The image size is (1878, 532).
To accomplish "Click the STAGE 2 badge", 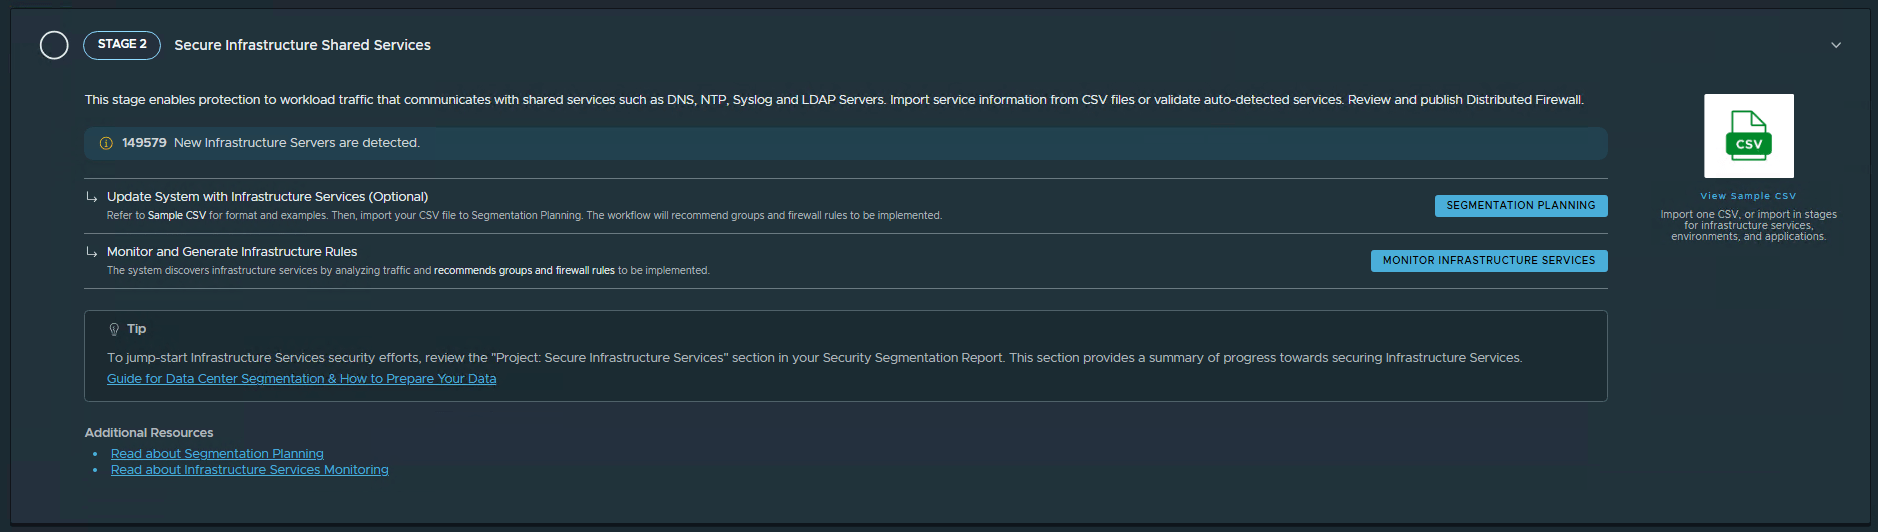I will click(122, 45).
